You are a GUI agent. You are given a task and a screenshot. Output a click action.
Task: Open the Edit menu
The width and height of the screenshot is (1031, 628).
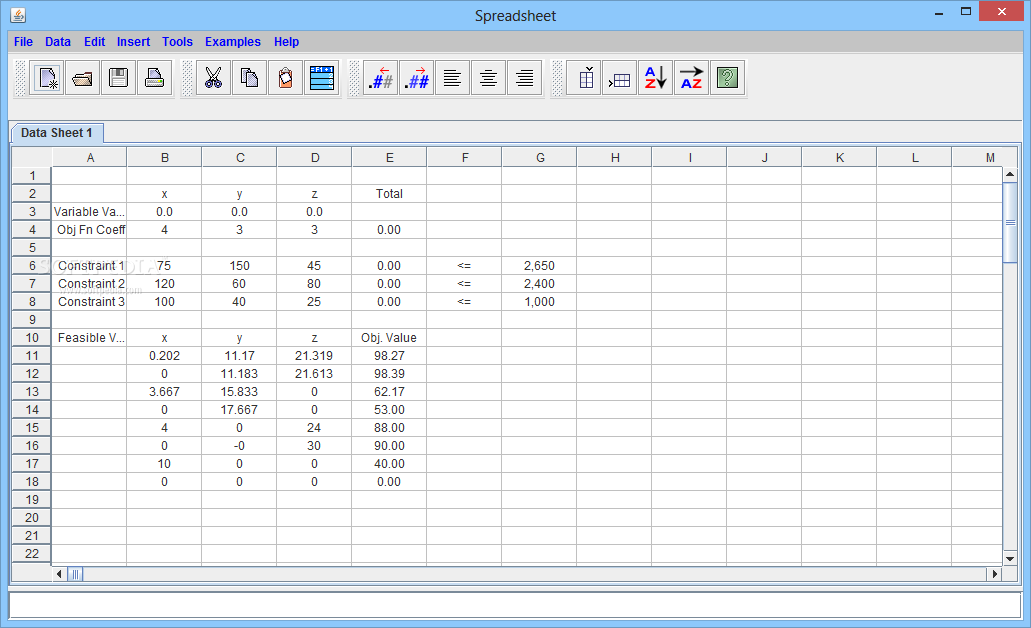pos(94,41)
